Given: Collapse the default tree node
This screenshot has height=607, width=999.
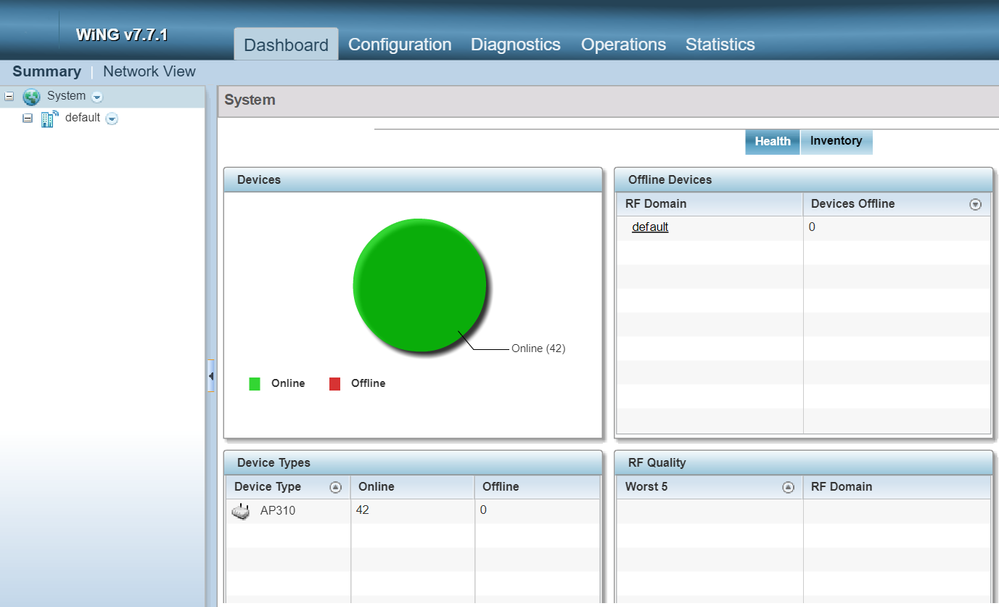Looking at the screenshot, I should [x=28, y=118].
